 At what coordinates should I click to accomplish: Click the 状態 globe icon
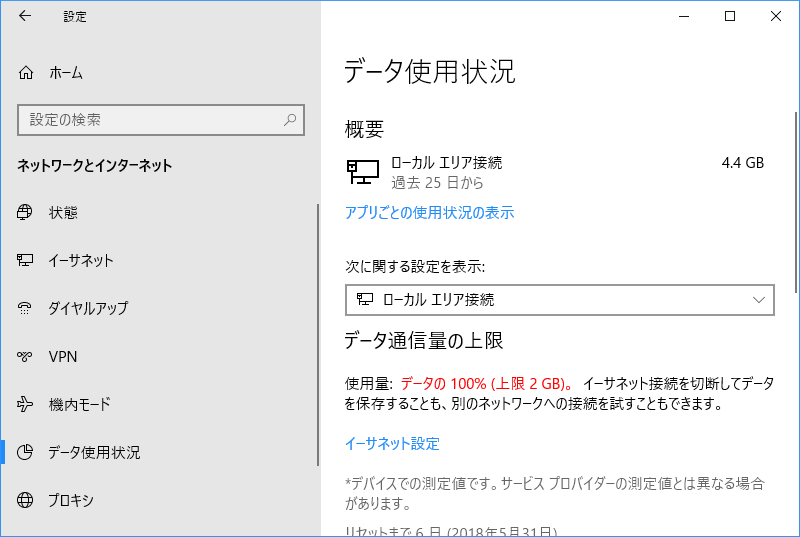[24, 212]
